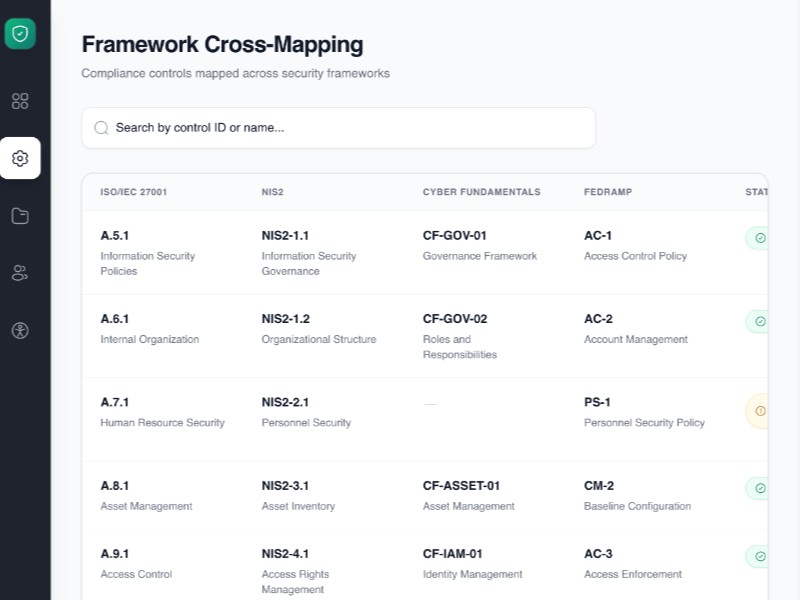Open the dashboard grid icon in sidebar
The image size is (800, 600).
(20, 101)
